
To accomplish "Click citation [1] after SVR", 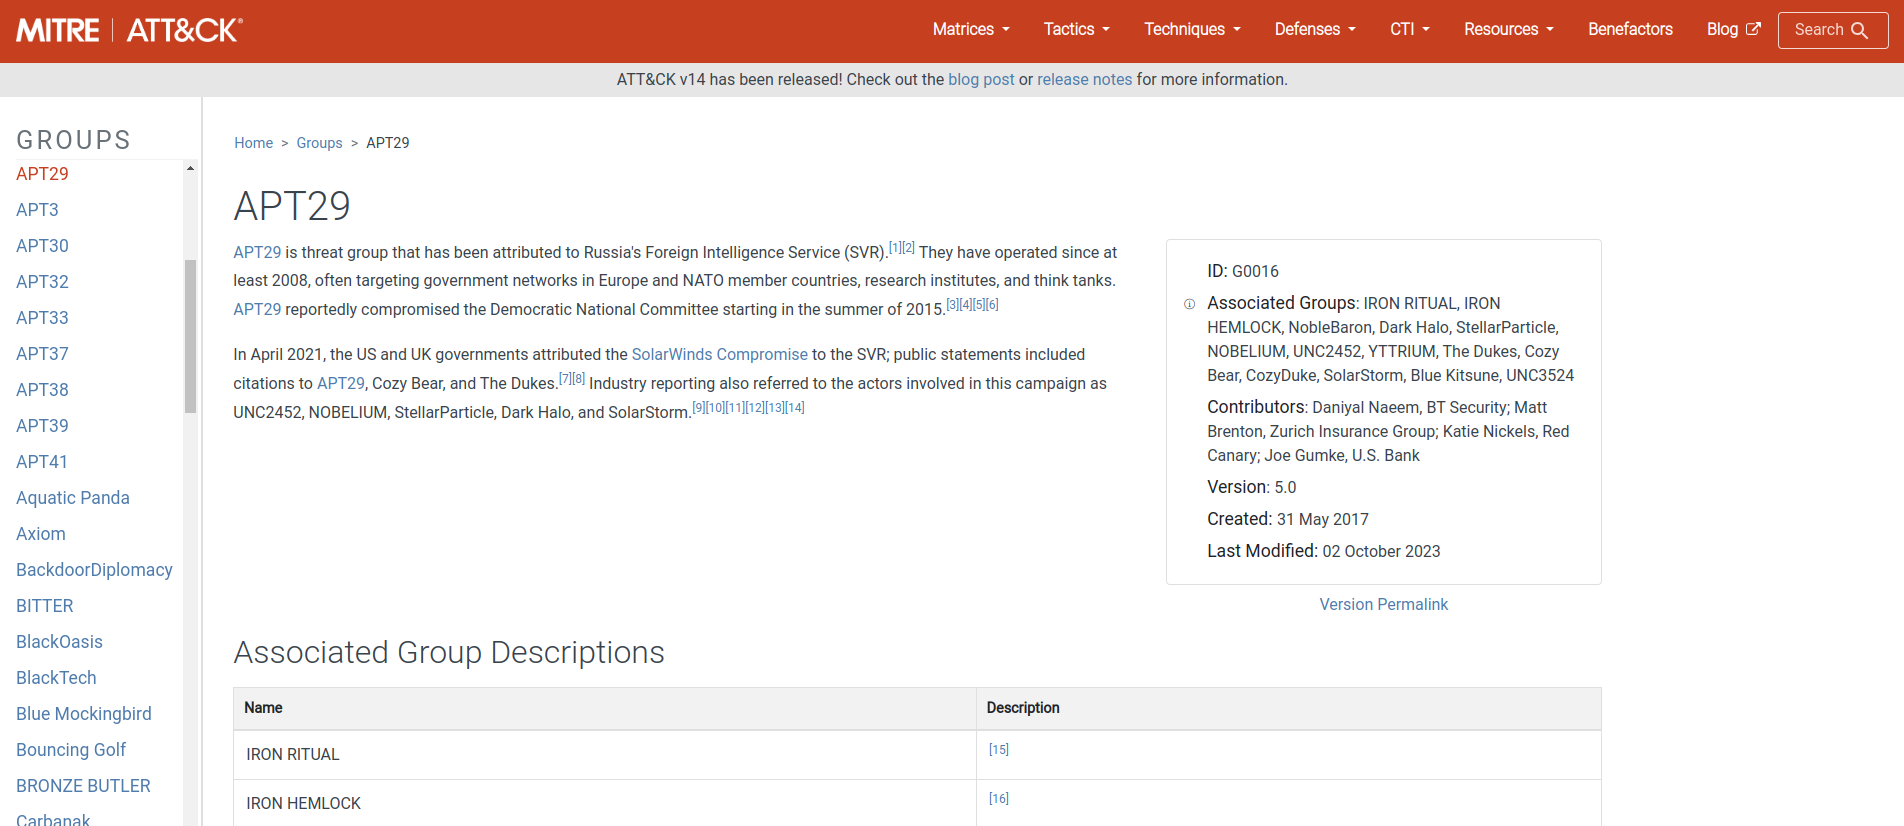I will coord(895,247).
